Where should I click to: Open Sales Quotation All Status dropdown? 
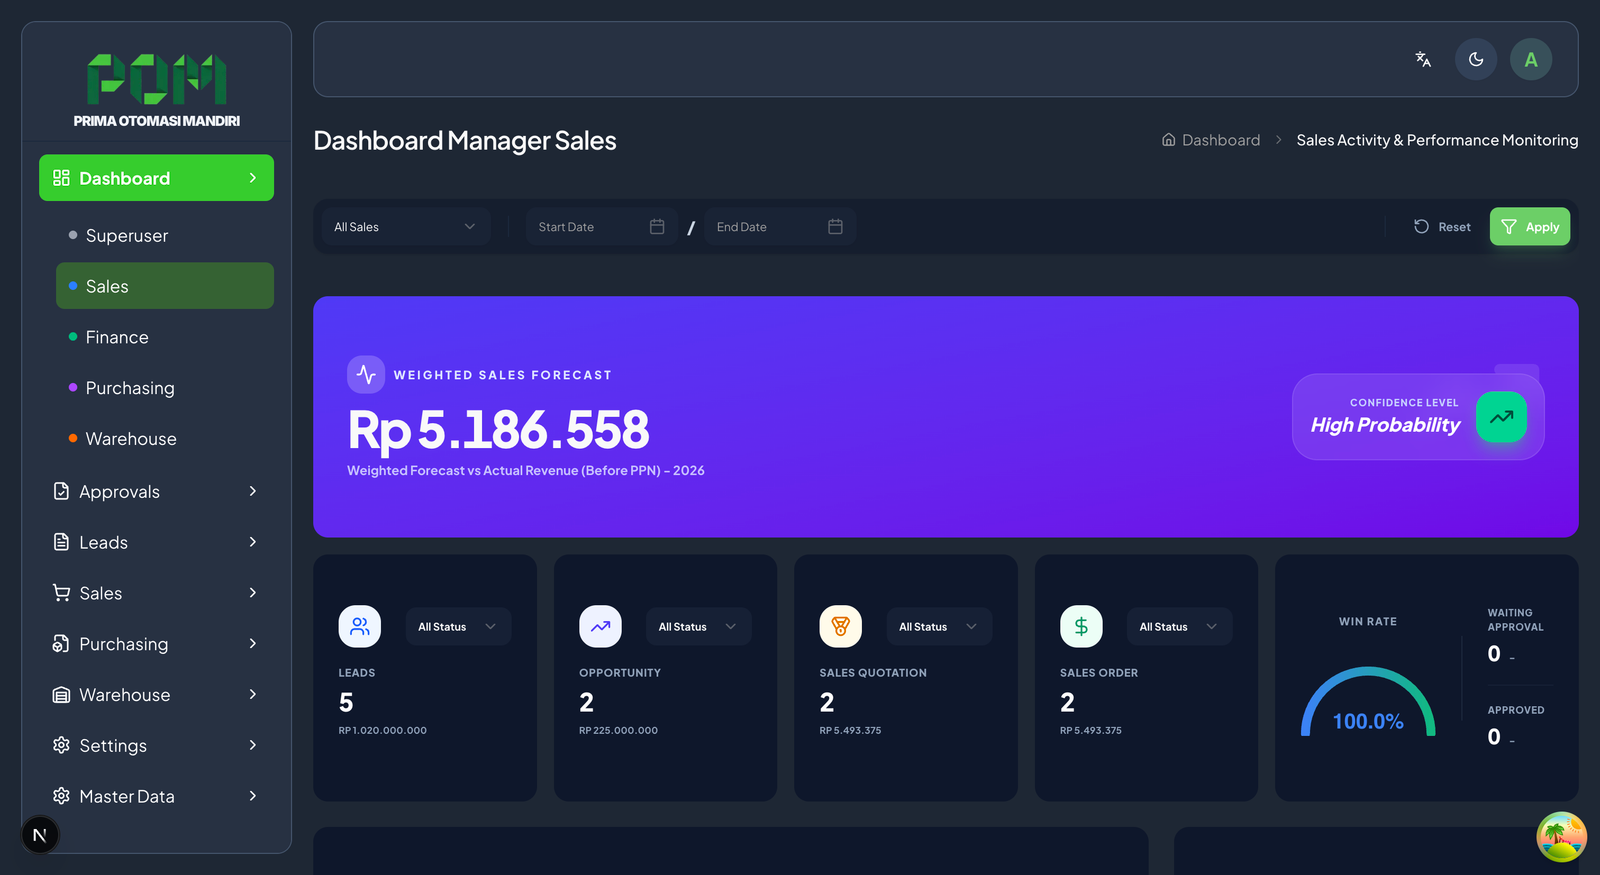click(x=939, y=627)
